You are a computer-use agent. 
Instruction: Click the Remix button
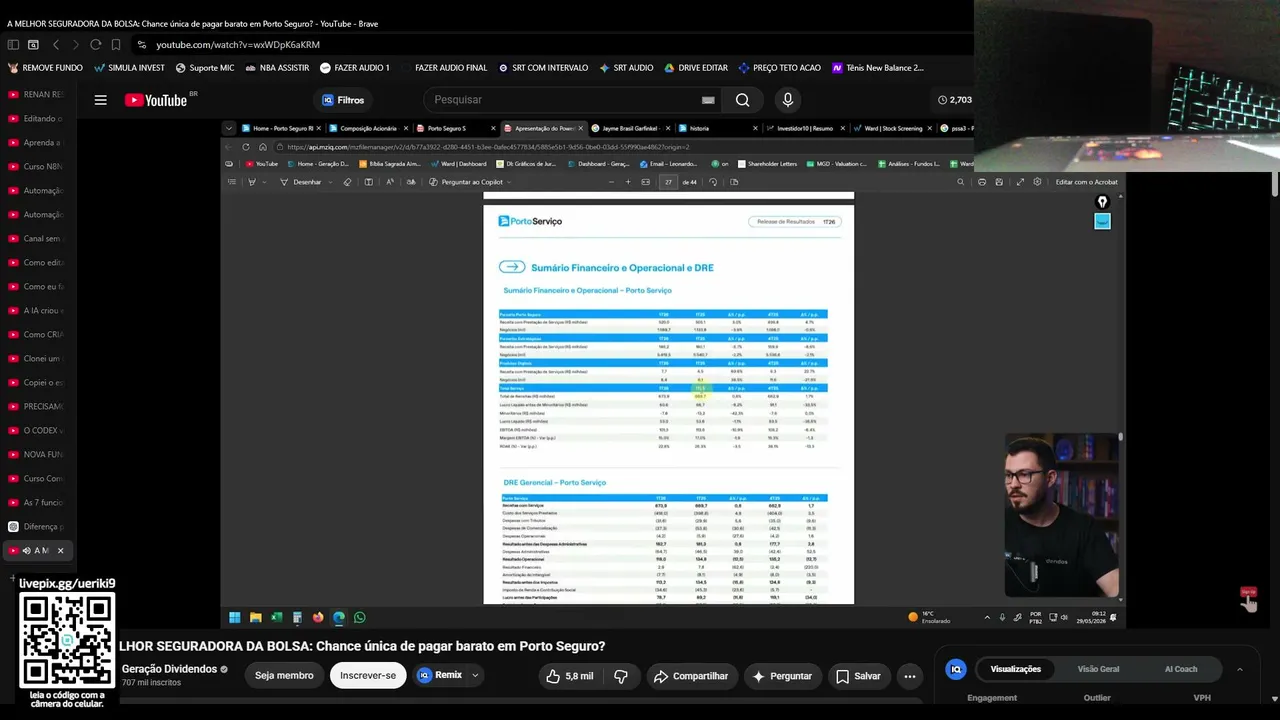(x=439, y=676)
